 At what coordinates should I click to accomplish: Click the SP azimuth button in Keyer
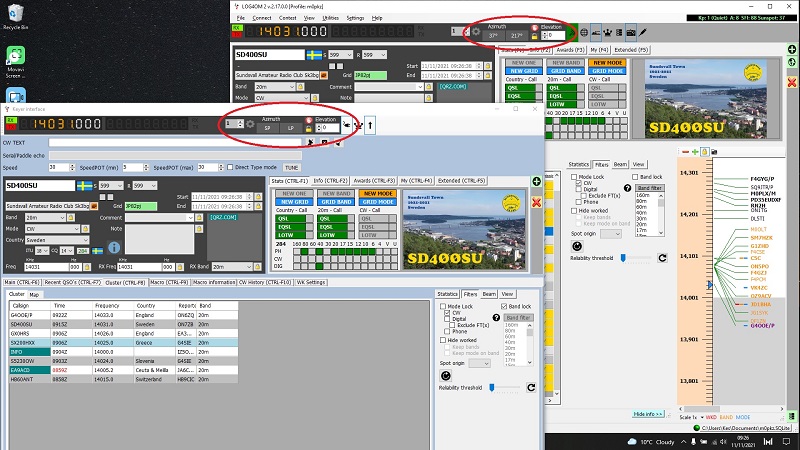pyautogui.click(x=268, y=128)
